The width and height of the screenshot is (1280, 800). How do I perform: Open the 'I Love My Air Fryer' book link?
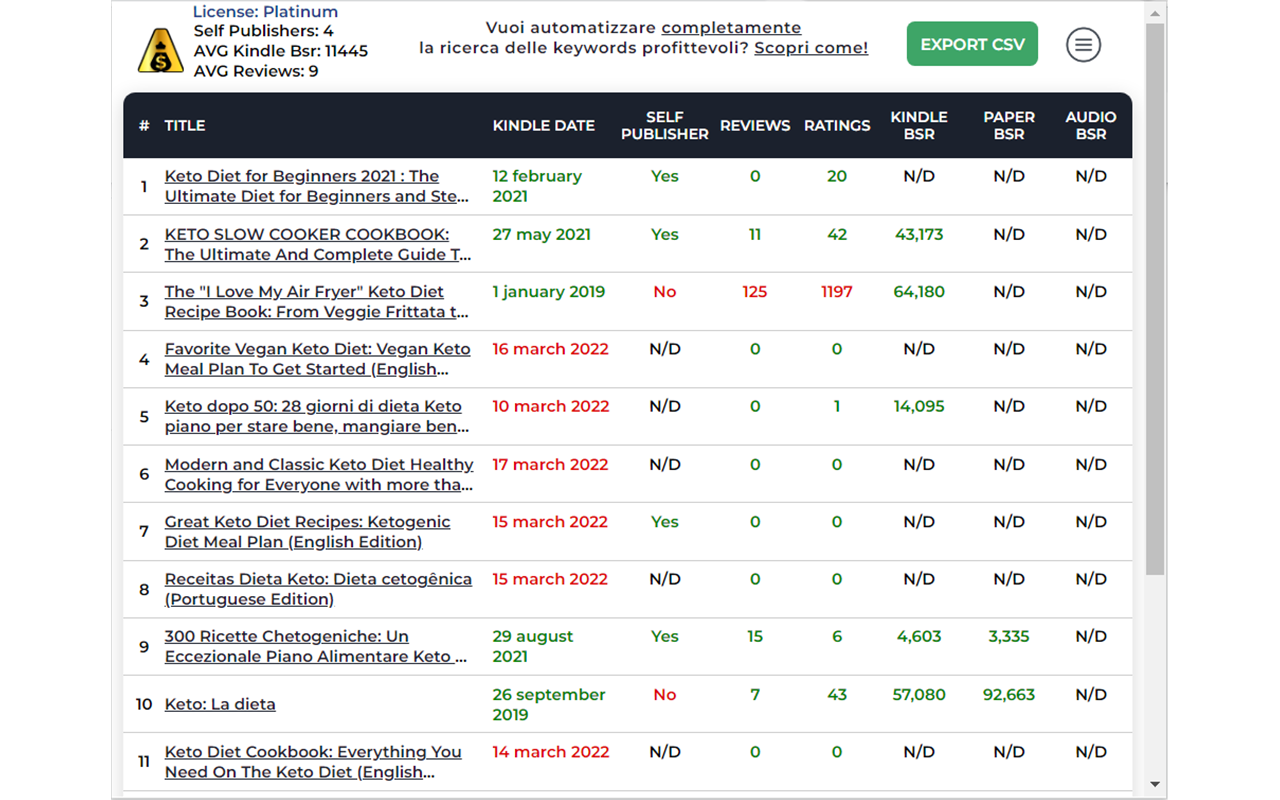(x=317, y=302)
